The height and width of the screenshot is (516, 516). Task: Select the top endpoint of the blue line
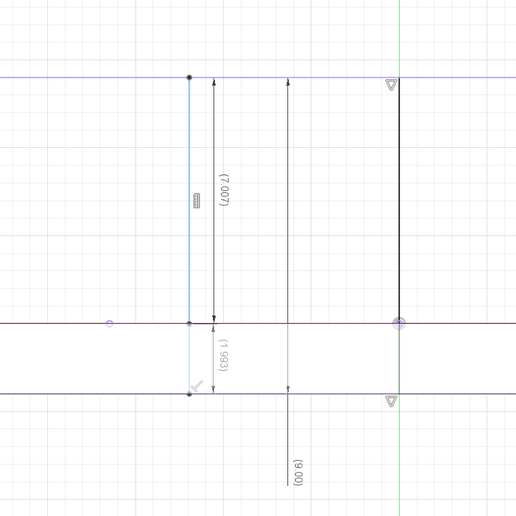point(189,77)
